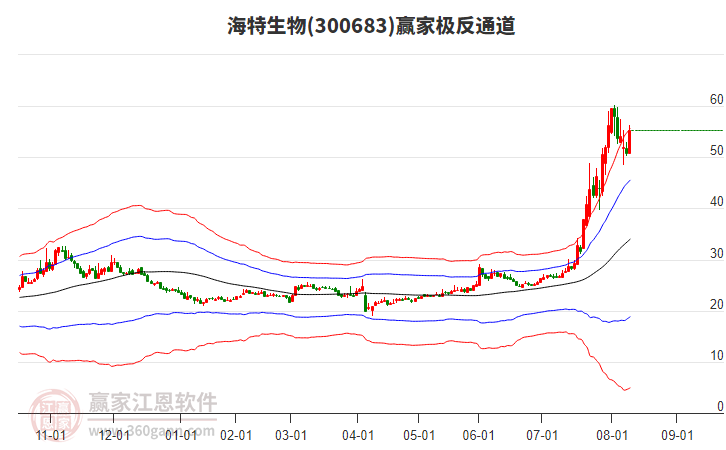Viewport: 726px width, 450px height.
Task: Click the 10 value on the price axis
Action: coord(717,356)
